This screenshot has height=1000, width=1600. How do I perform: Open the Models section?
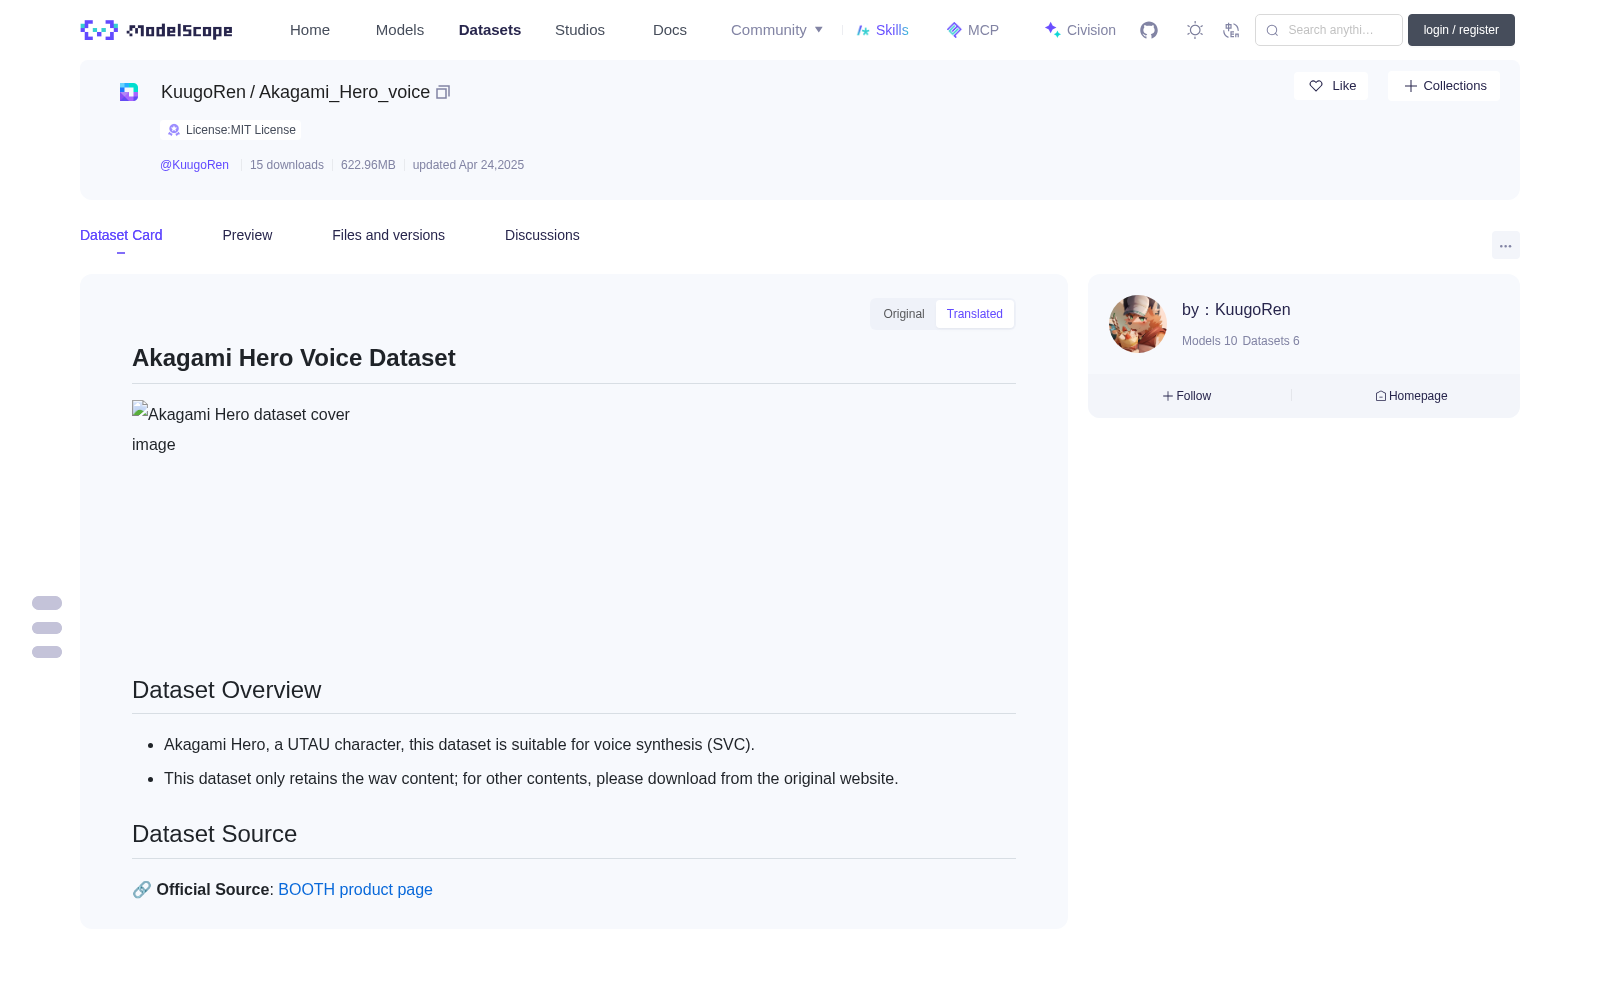tap(400, 30)
